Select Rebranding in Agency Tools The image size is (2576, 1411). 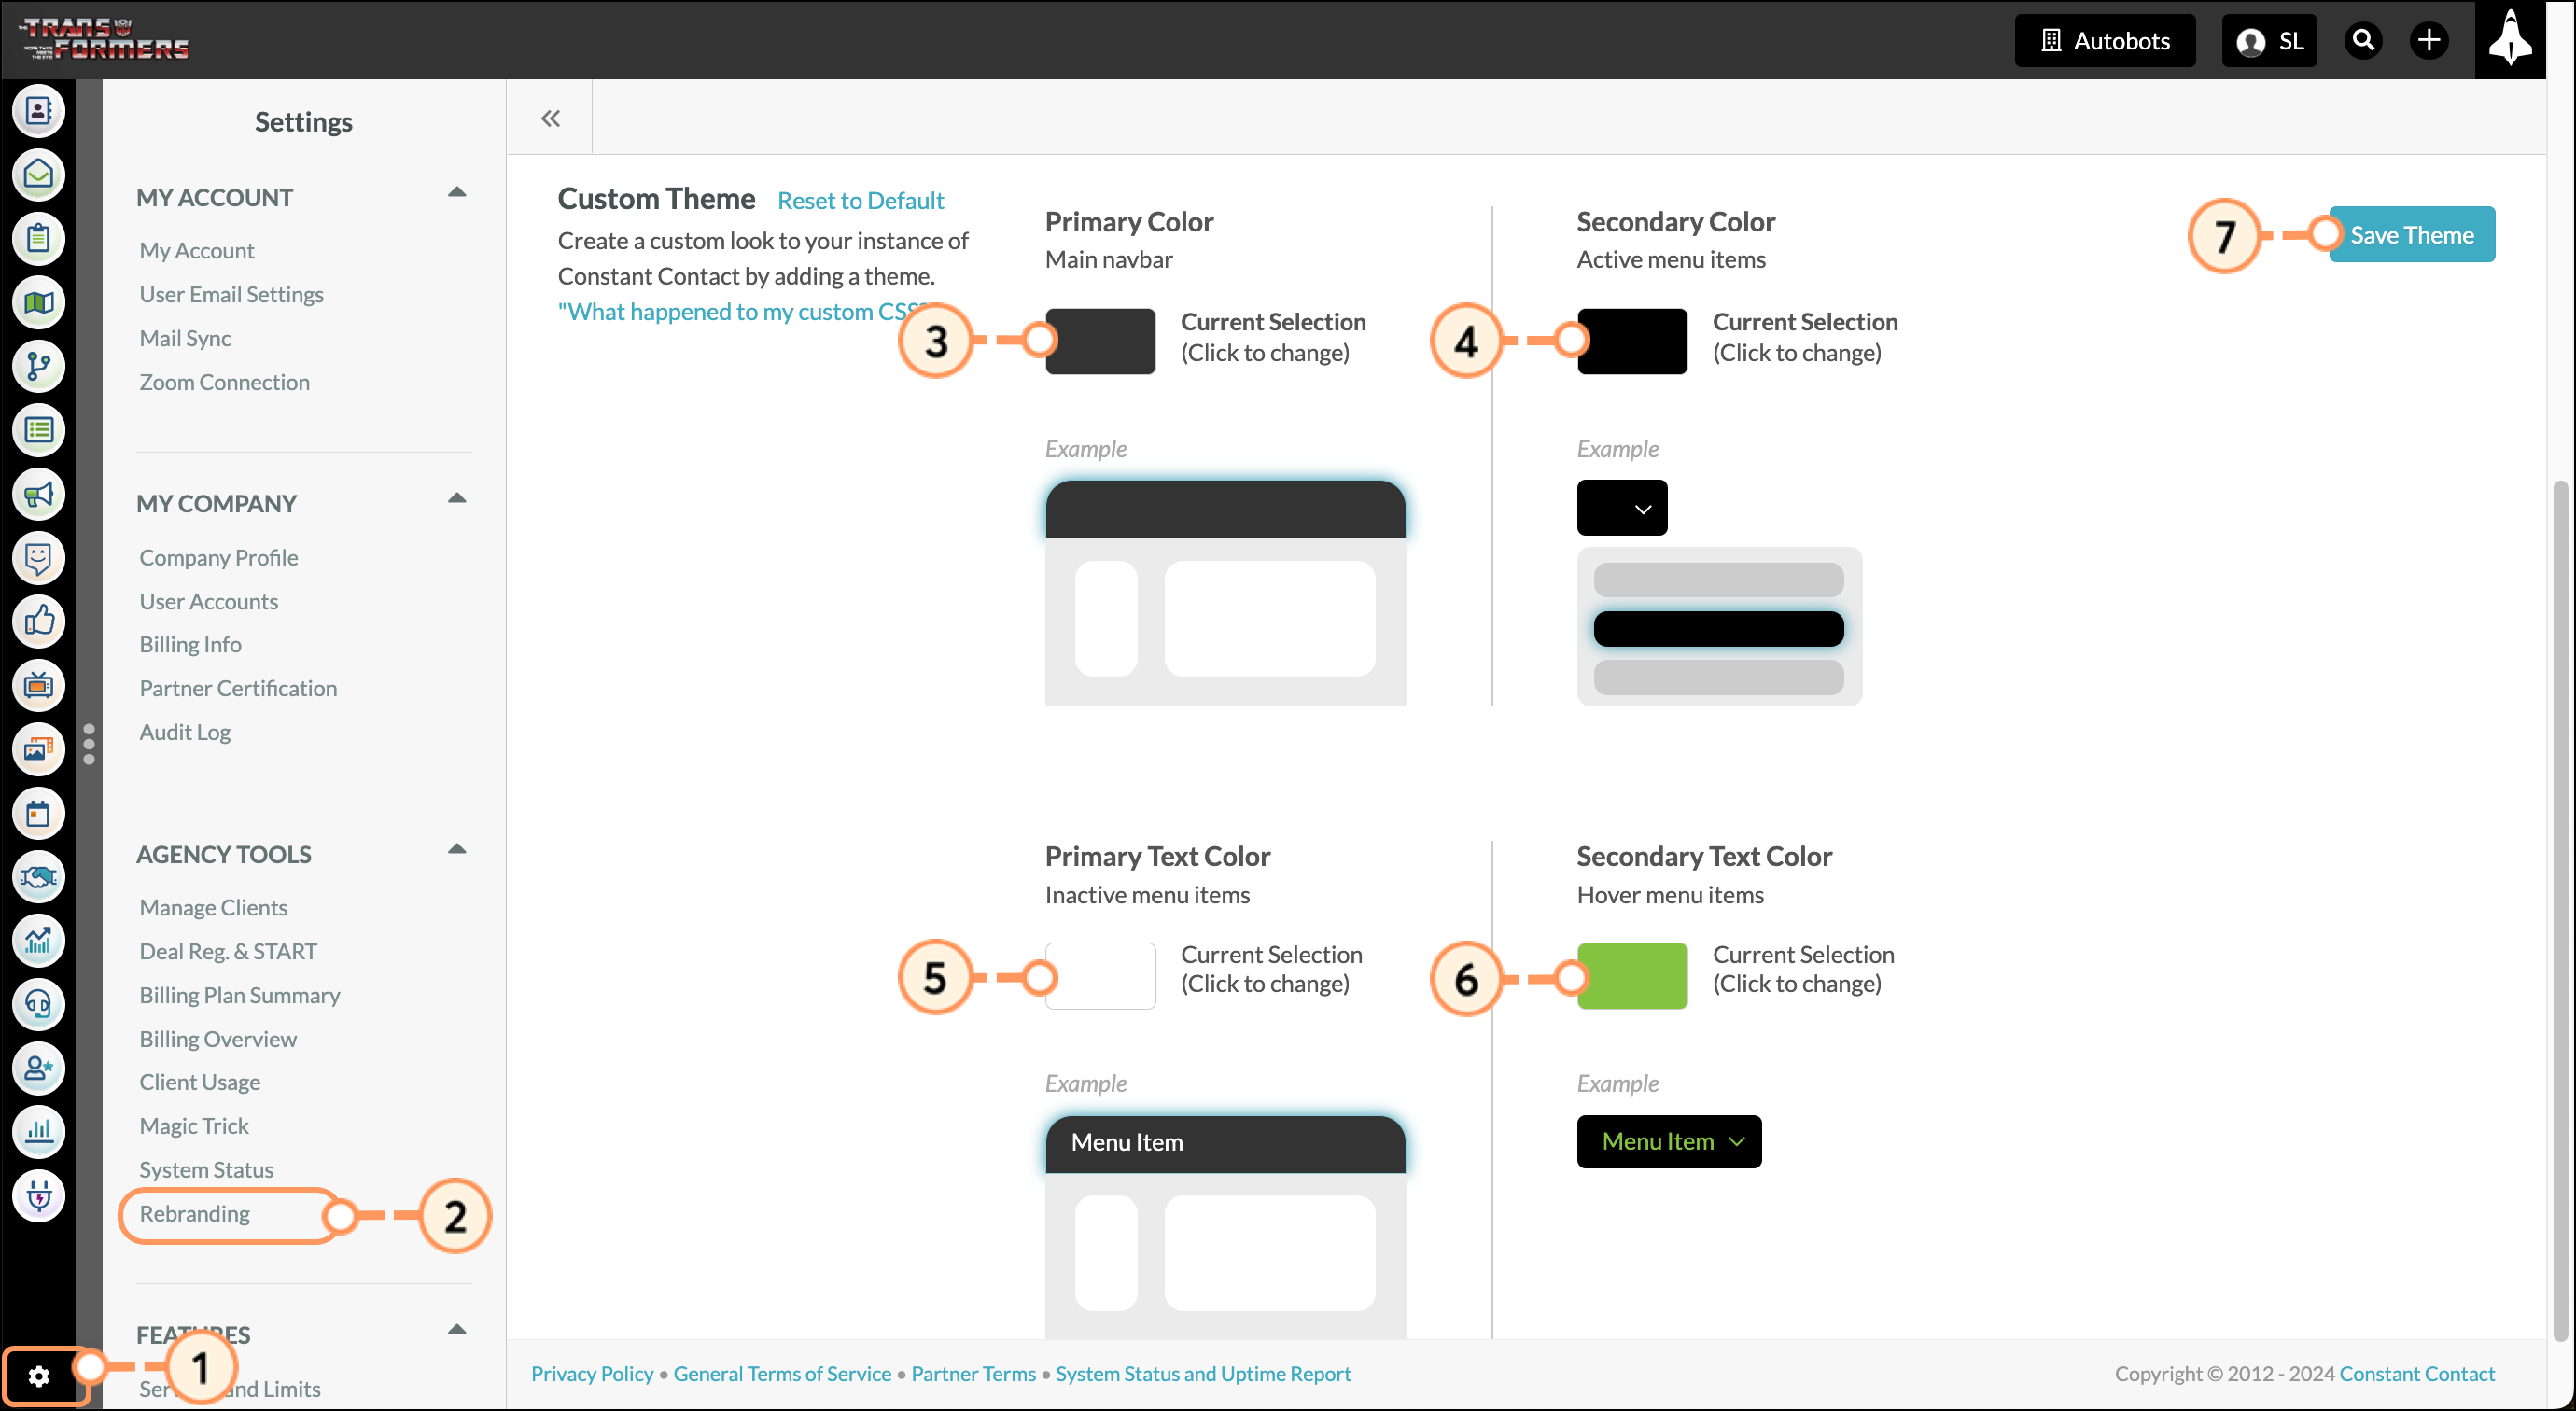[x=195, y=1214]
